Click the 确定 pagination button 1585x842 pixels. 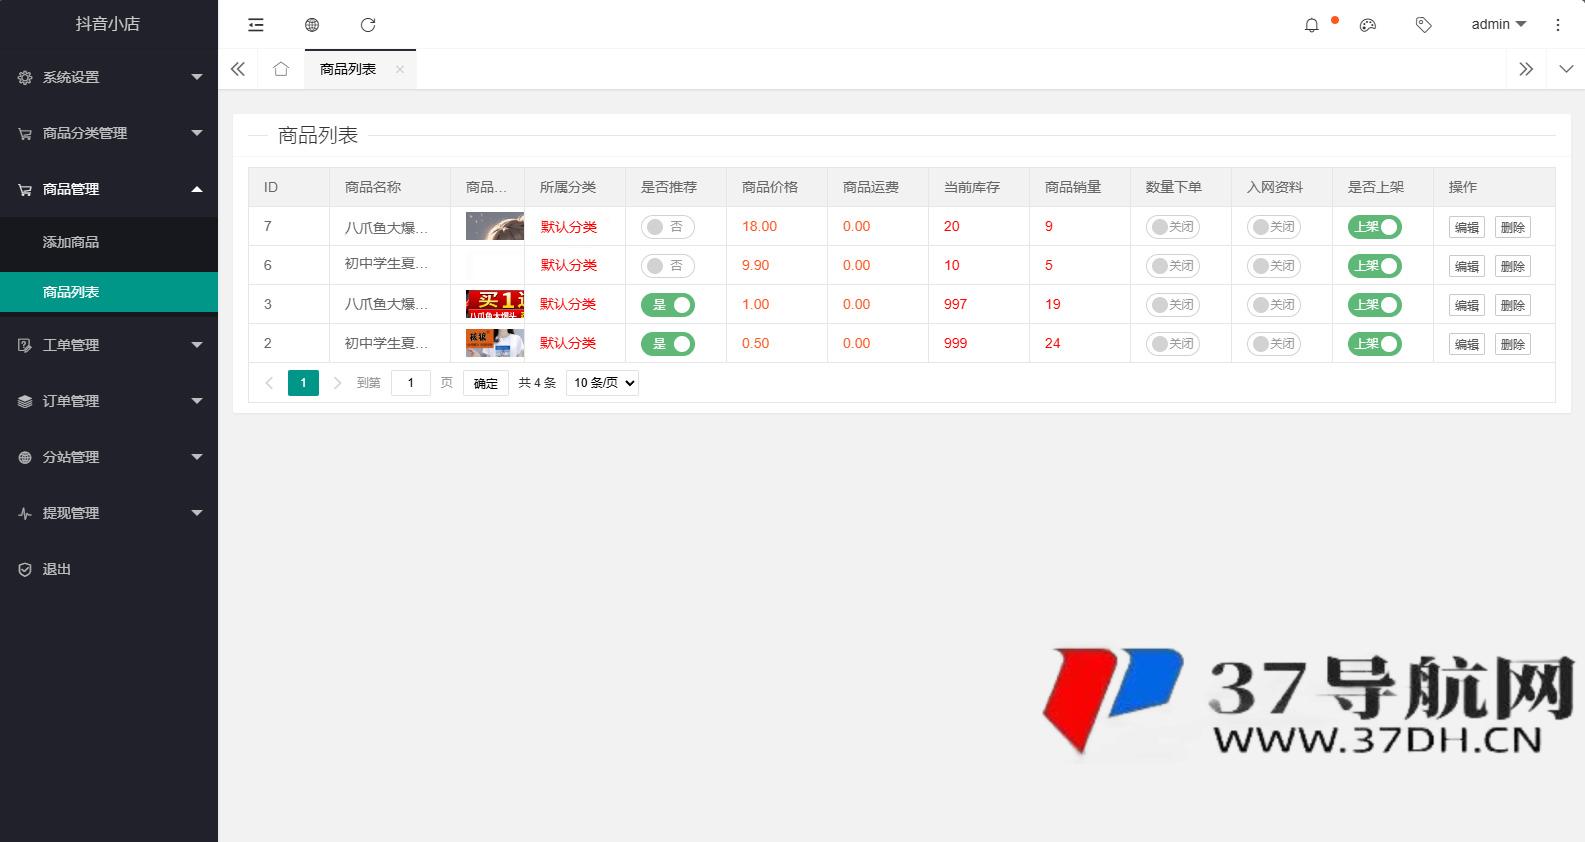[486, 383]
